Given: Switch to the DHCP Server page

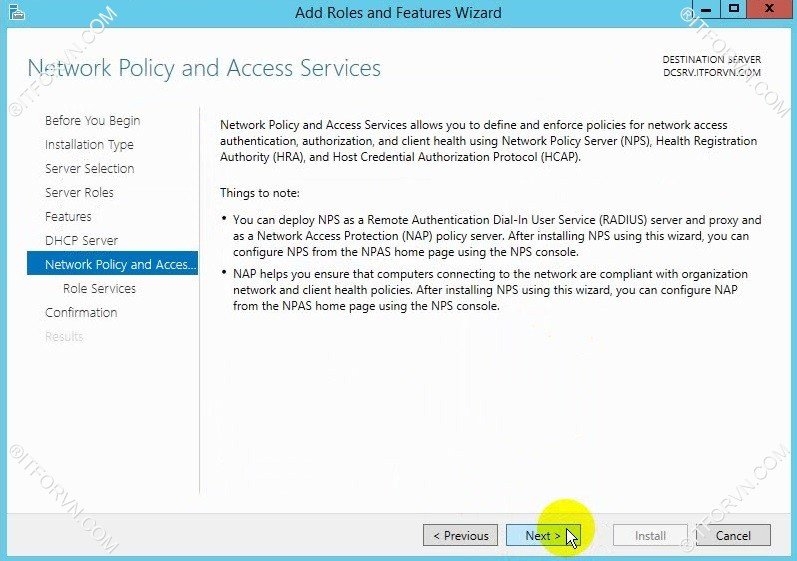Looking at the screenshot, I should click(81, 241).
